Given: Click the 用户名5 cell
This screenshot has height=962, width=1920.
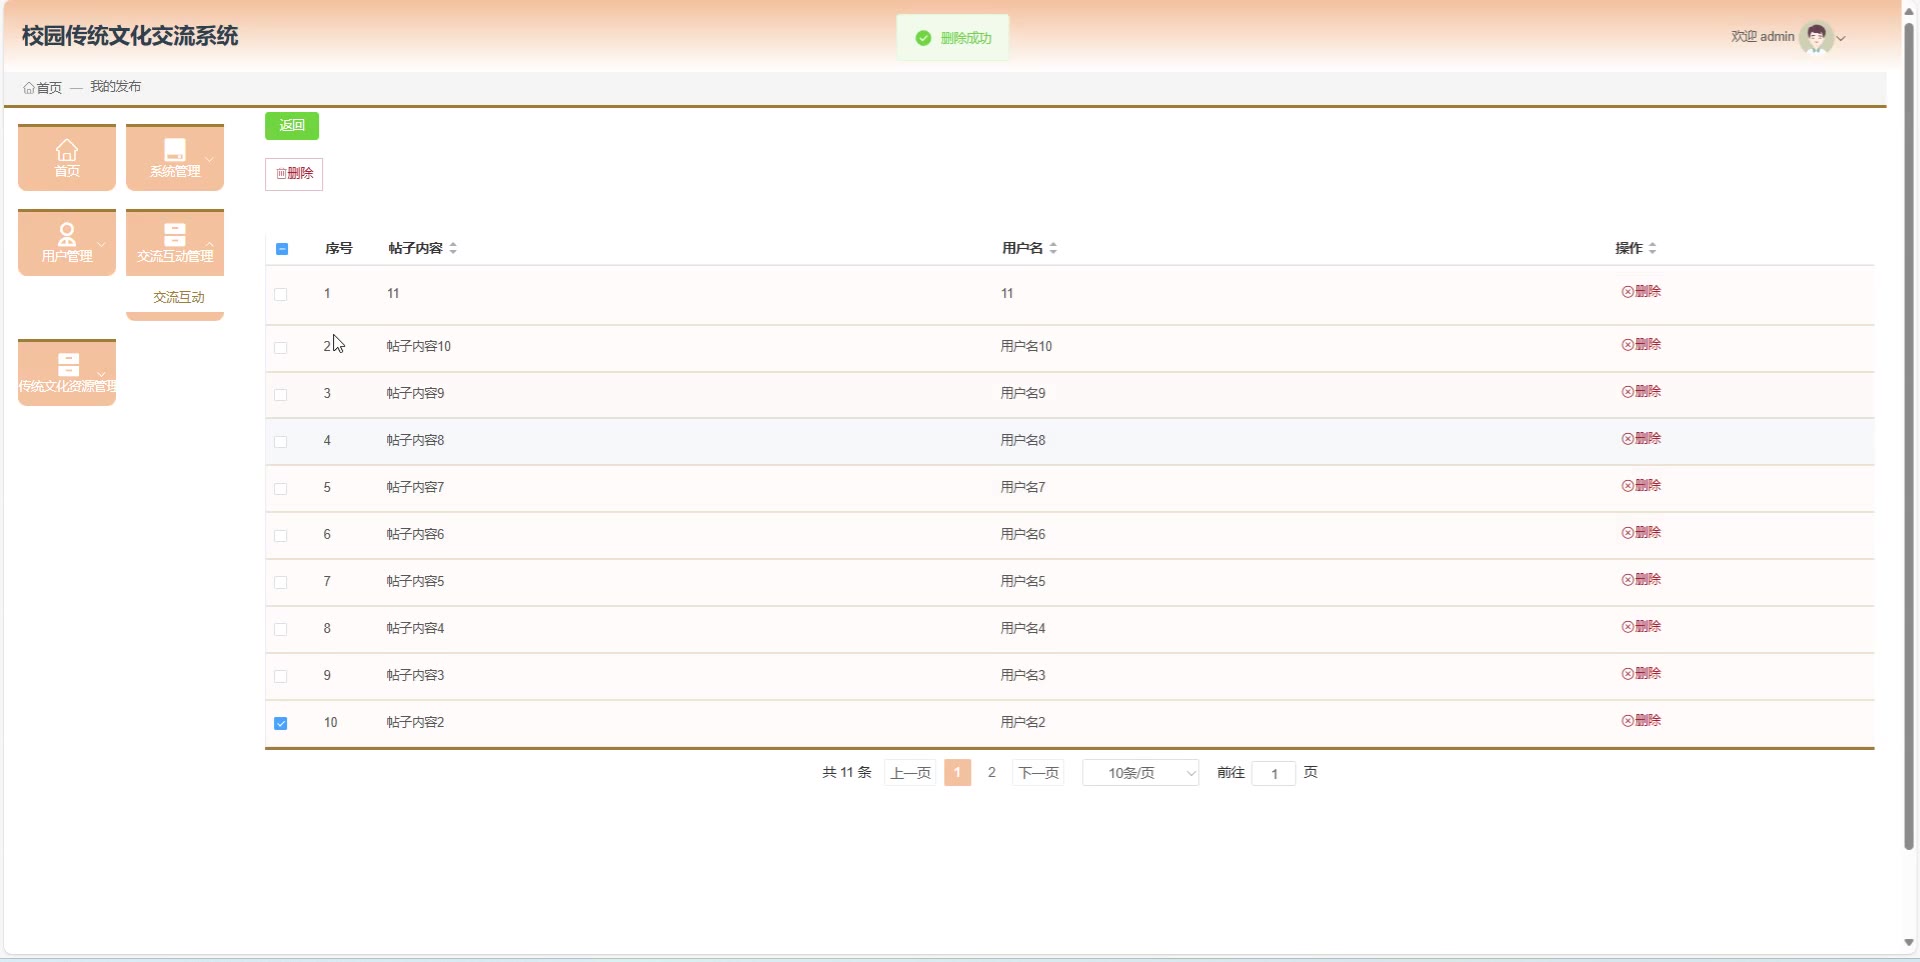Looking at the screenshot, I should pyautogui.click(x=1023, y=582).
